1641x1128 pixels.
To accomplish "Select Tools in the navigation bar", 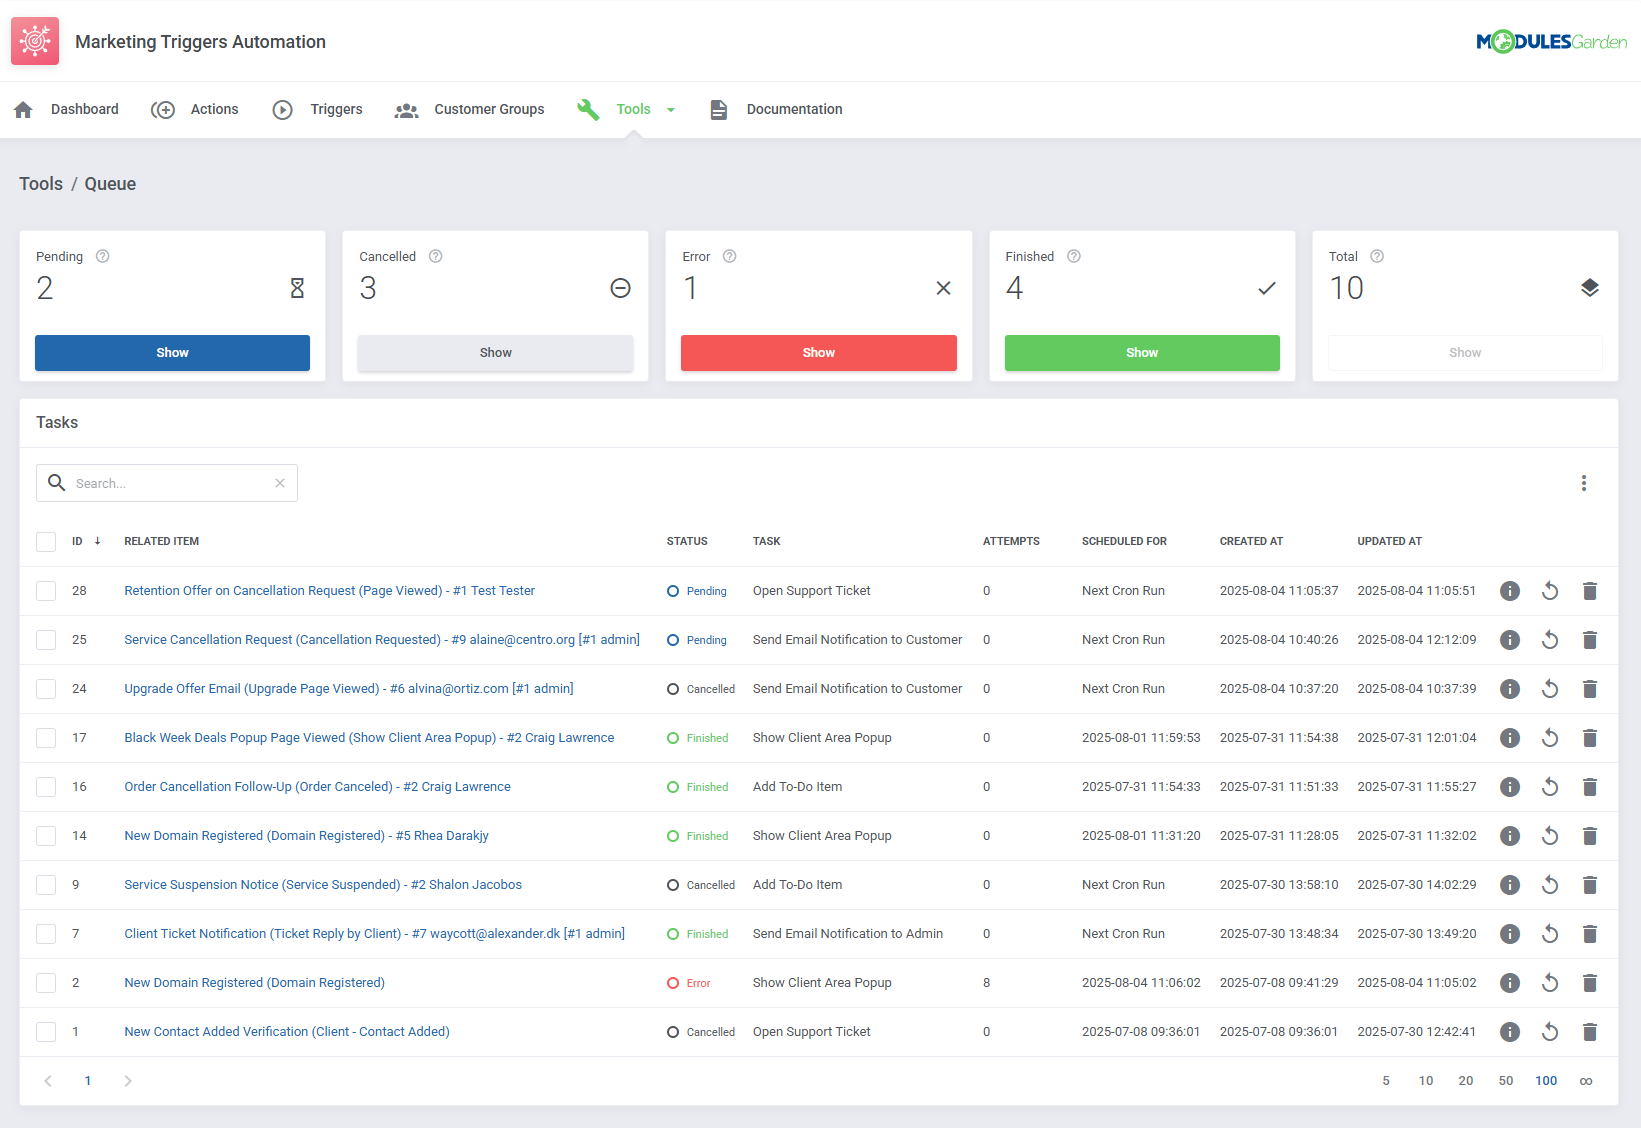I will (x=633, y=110).
